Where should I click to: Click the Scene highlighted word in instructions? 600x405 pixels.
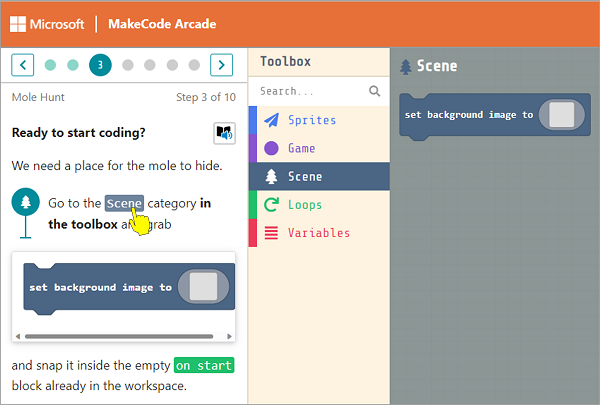click(124, 203)
